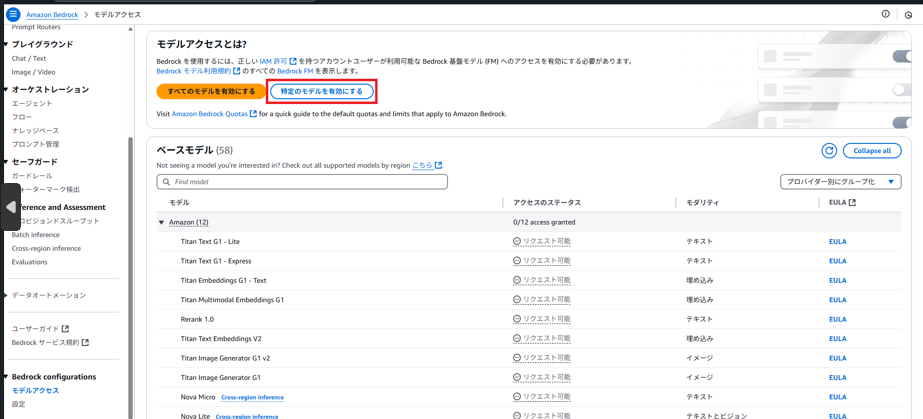Collapse the プレイグラウンド sidebar section

coord(6,44)
